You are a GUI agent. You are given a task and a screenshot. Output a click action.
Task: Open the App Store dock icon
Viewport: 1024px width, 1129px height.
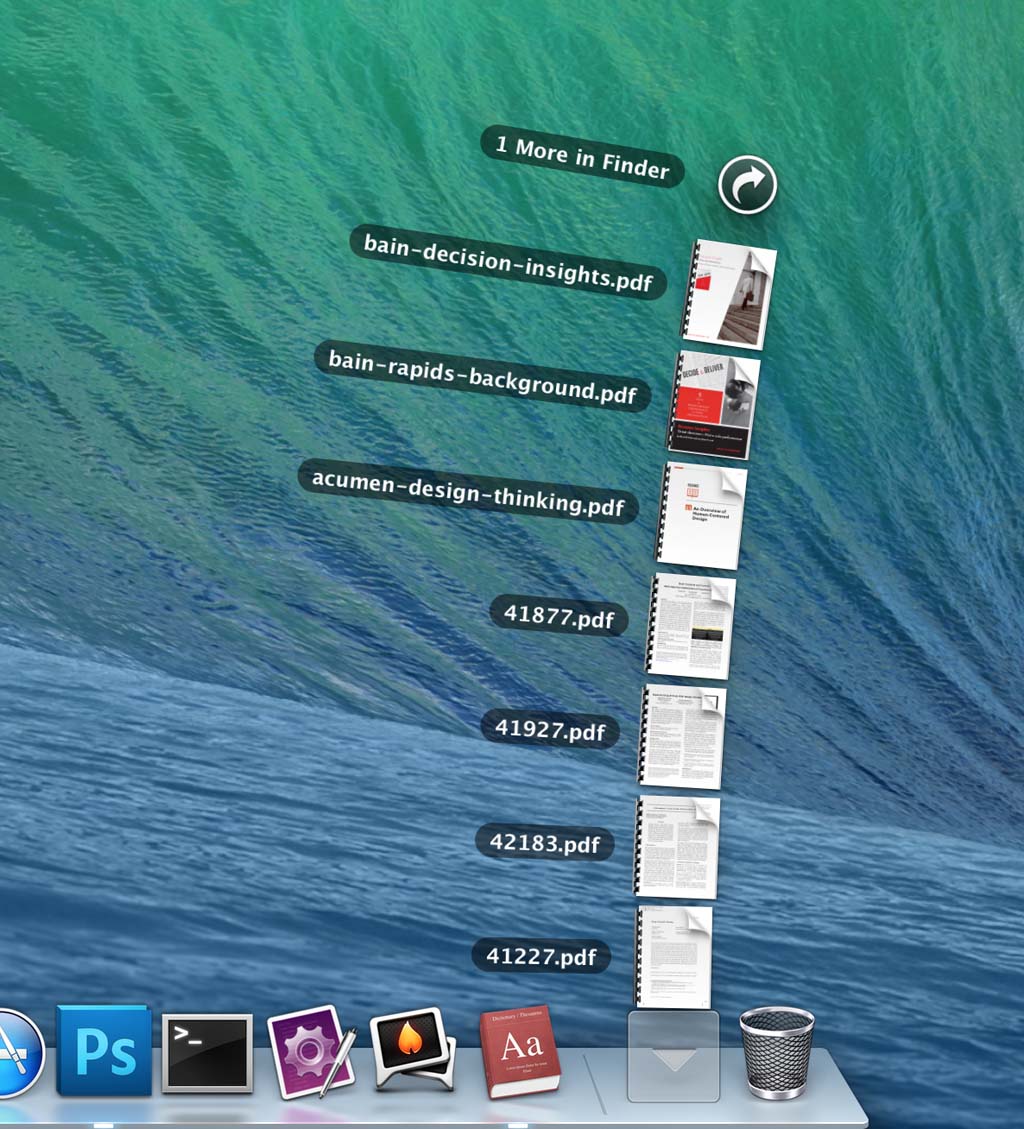(x=14, y=1054)
